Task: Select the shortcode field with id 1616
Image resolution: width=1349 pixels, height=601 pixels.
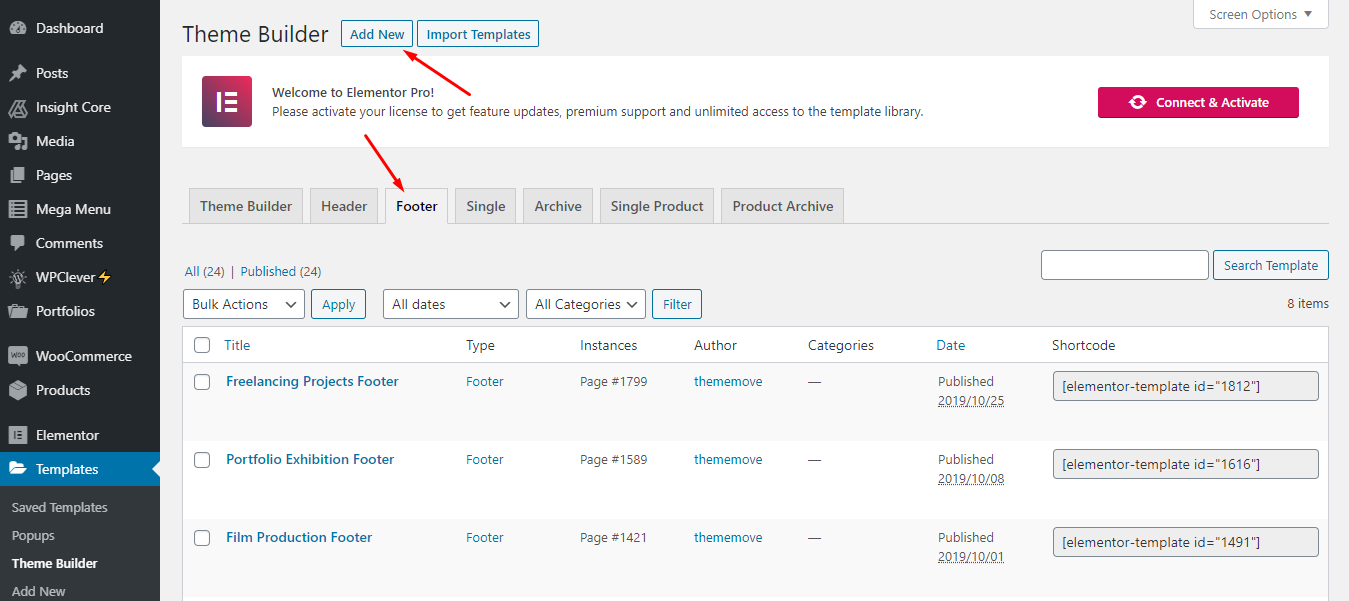Action: point(1186,464)
